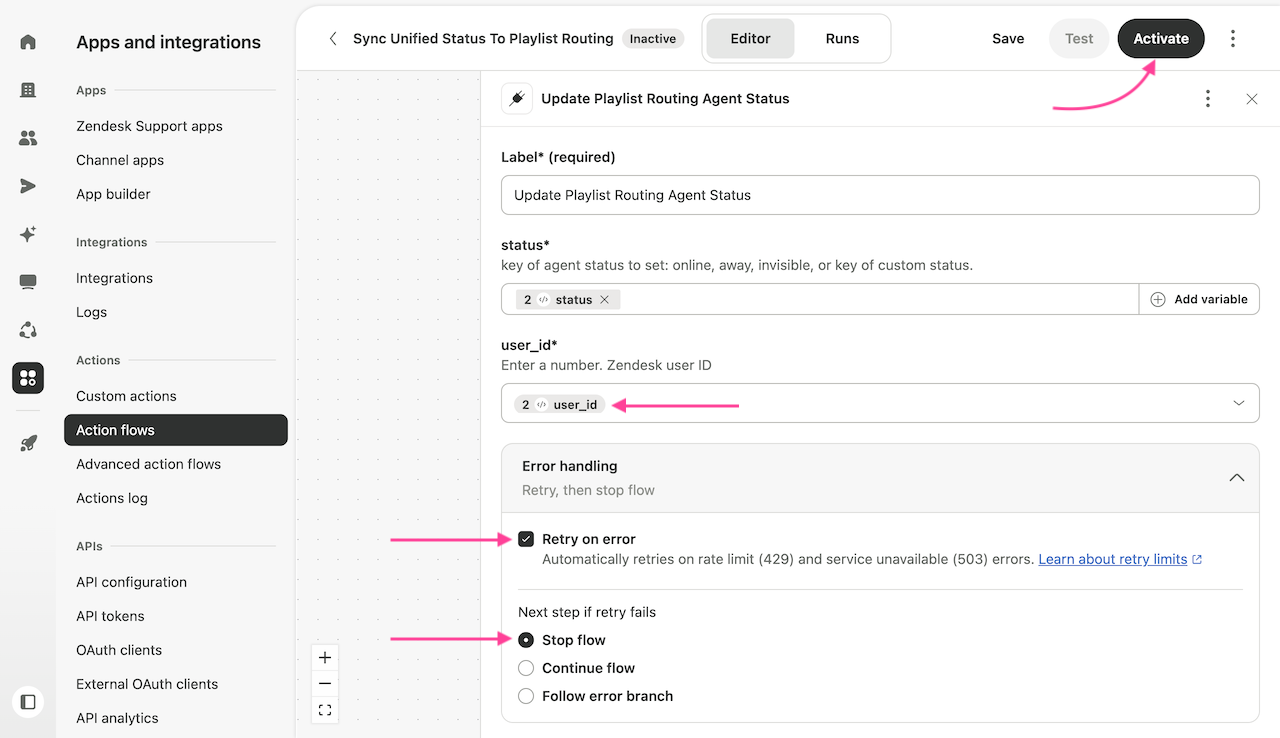1280x738 pixels.
Task: Open the Home icon in the sidebar
Action: [28, 42]
